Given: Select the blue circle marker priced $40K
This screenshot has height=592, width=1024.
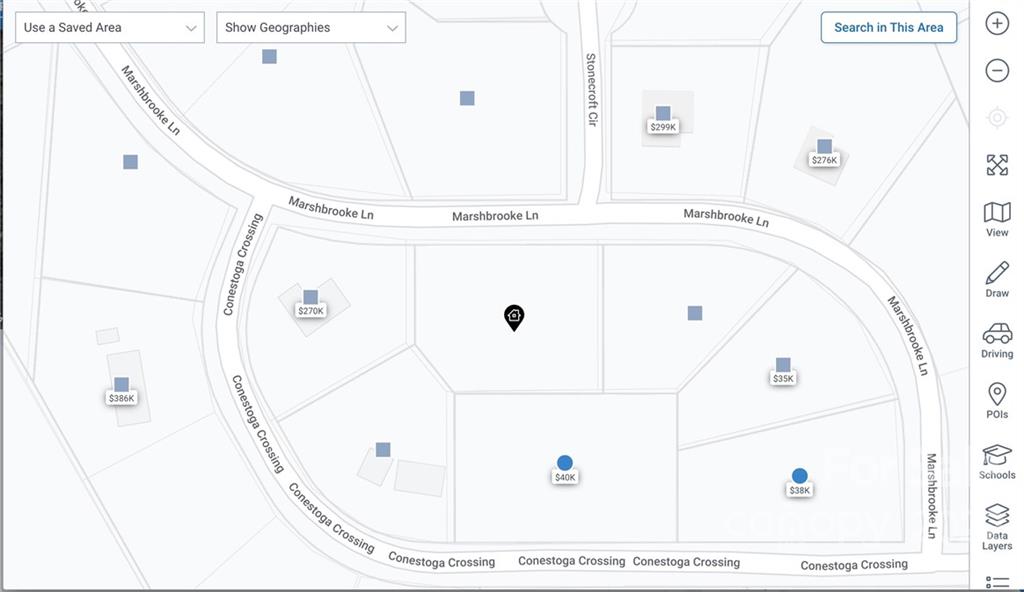Looking at the screenshot, I should [565, 463].
